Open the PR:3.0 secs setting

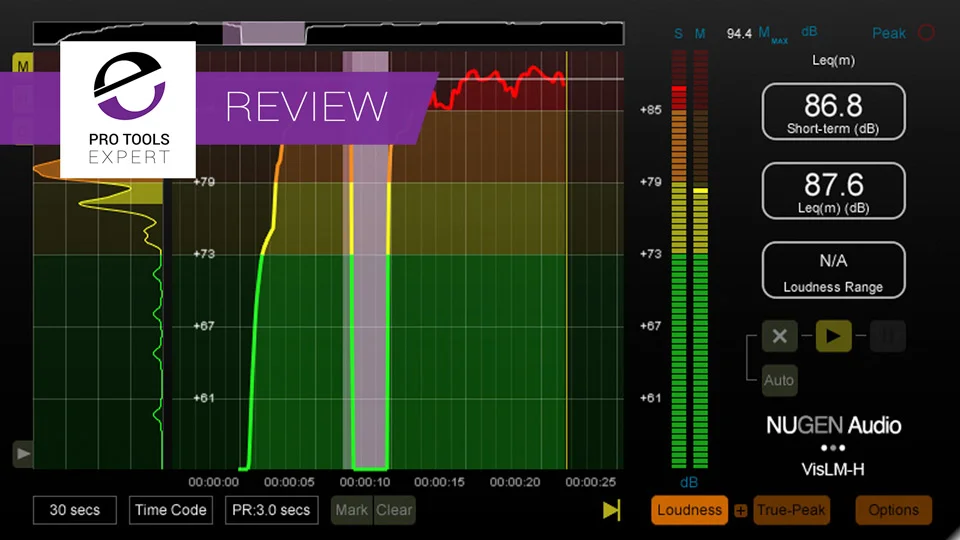[271, 510]
